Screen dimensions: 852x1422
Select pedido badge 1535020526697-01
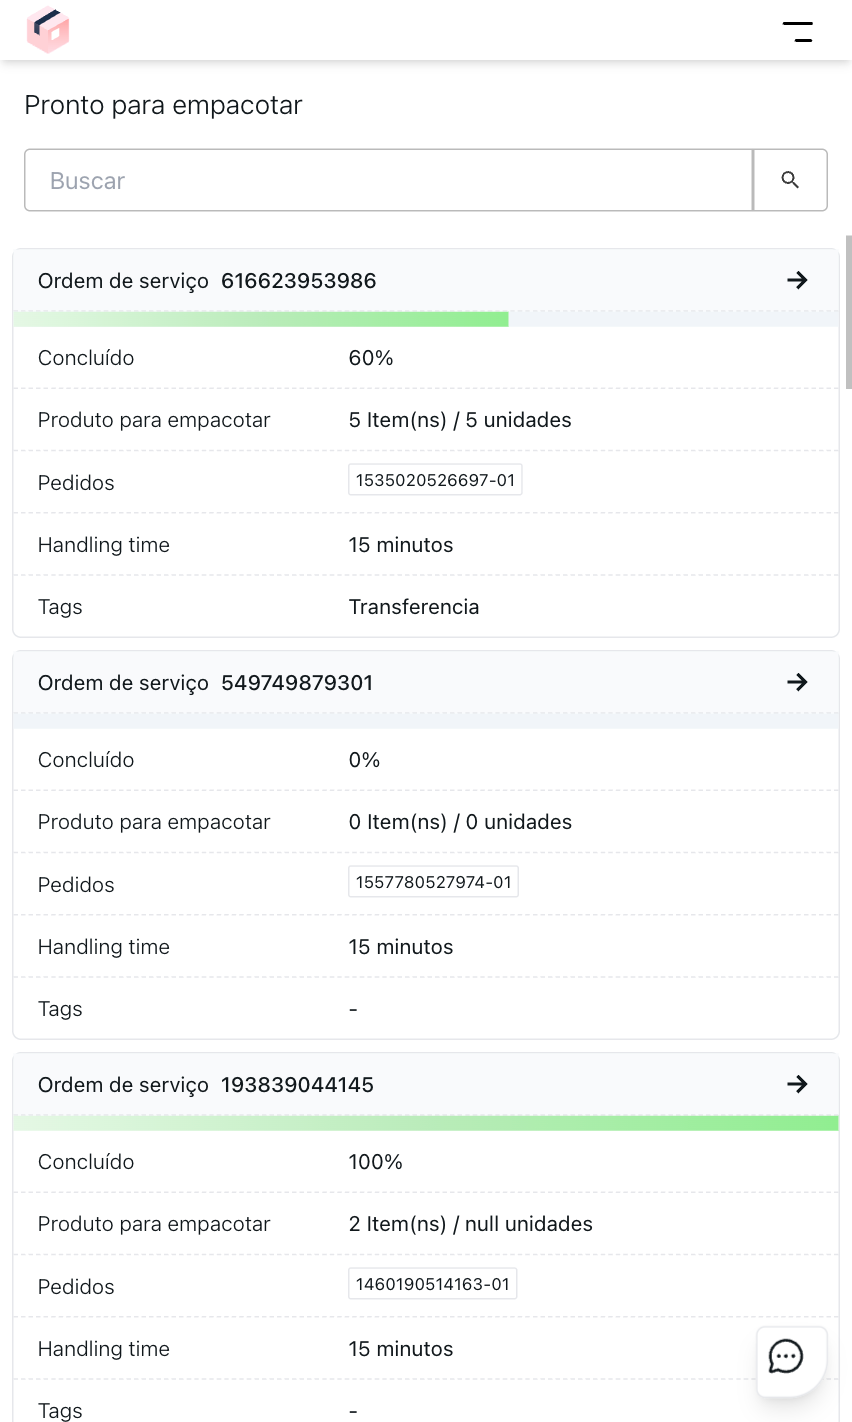point(434,479)
